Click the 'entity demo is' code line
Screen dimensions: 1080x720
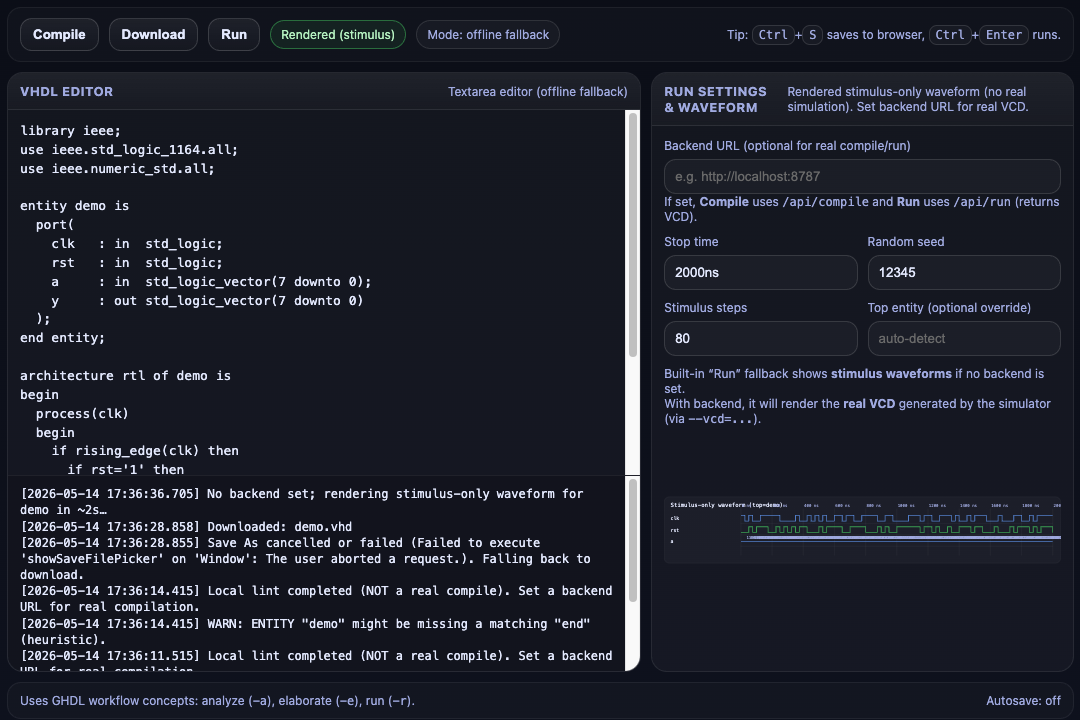(x=74, y=205)
